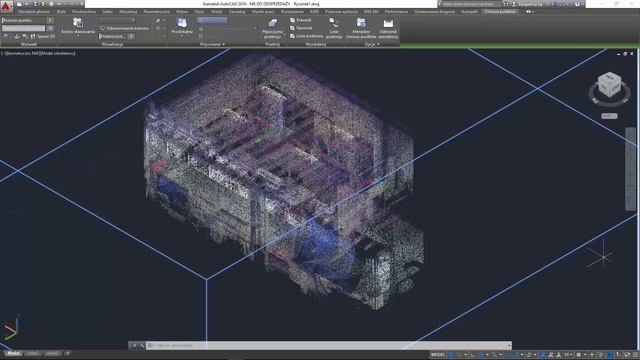Click the help question mark icon

click(x=577, y=4)
